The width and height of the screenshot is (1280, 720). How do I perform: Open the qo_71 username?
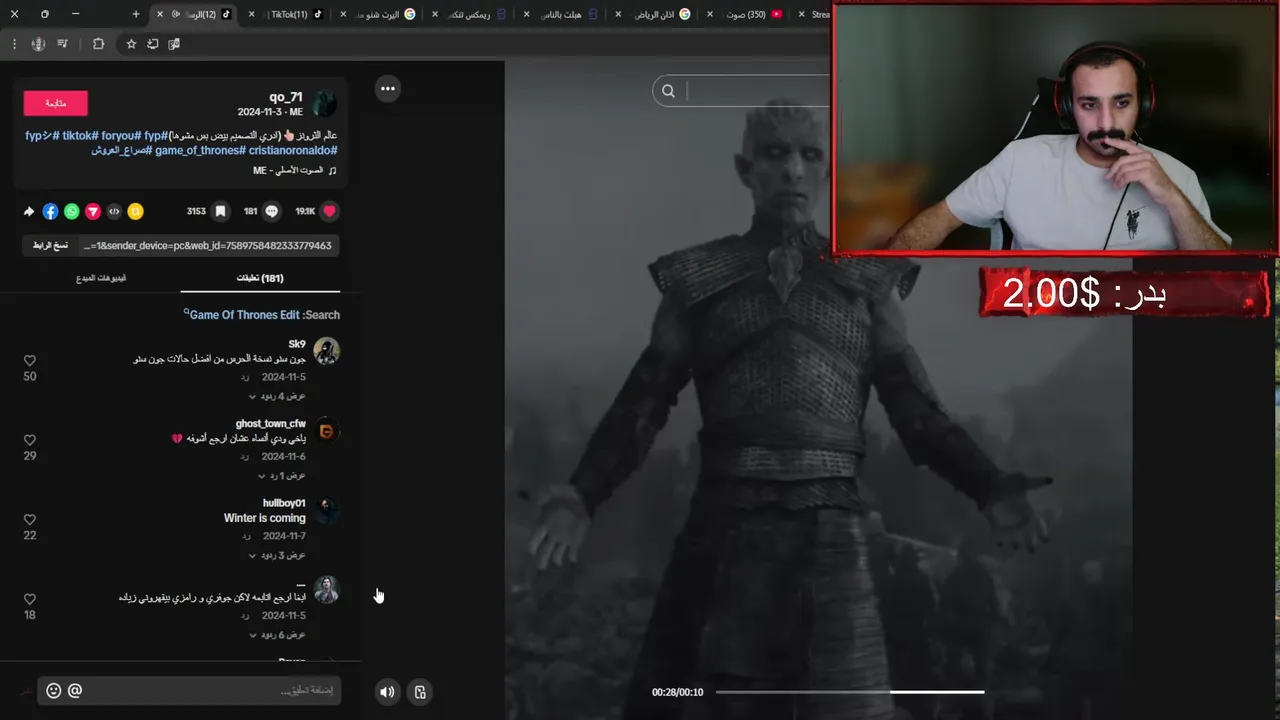[x=286, y=97]
